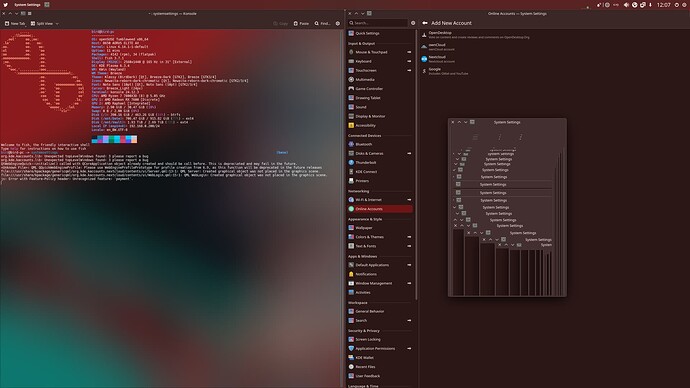Select Thunderbolt settings
This screenshot has width=690, height=388.
(x=380, y=163)
